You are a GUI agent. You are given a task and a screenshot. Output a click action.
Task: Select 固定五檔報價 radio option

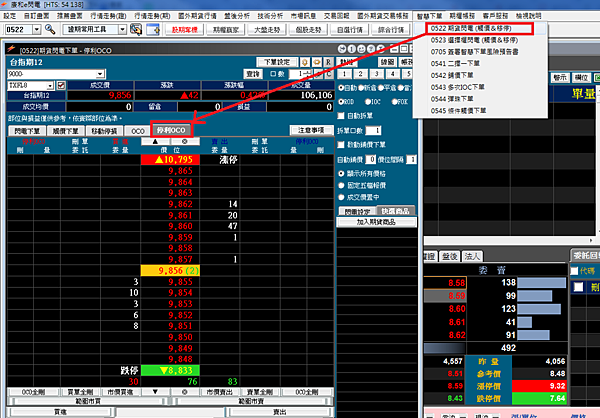coord(341,186)
